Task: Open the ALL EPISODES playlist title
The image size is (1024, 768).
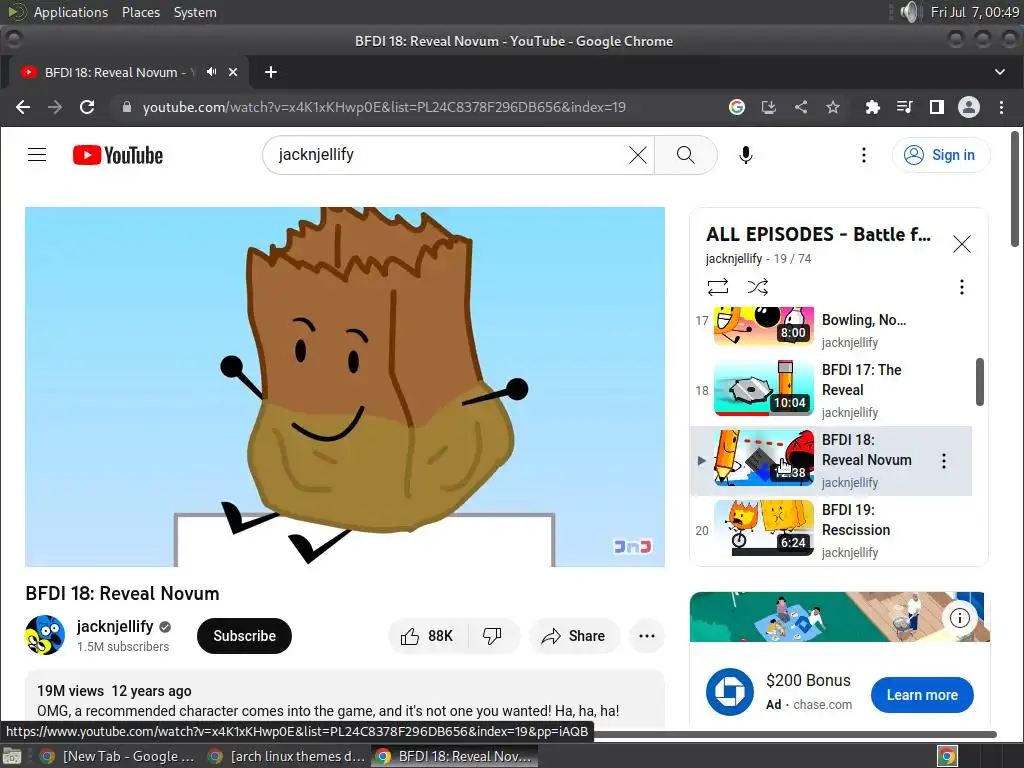Action: [818, 234]
